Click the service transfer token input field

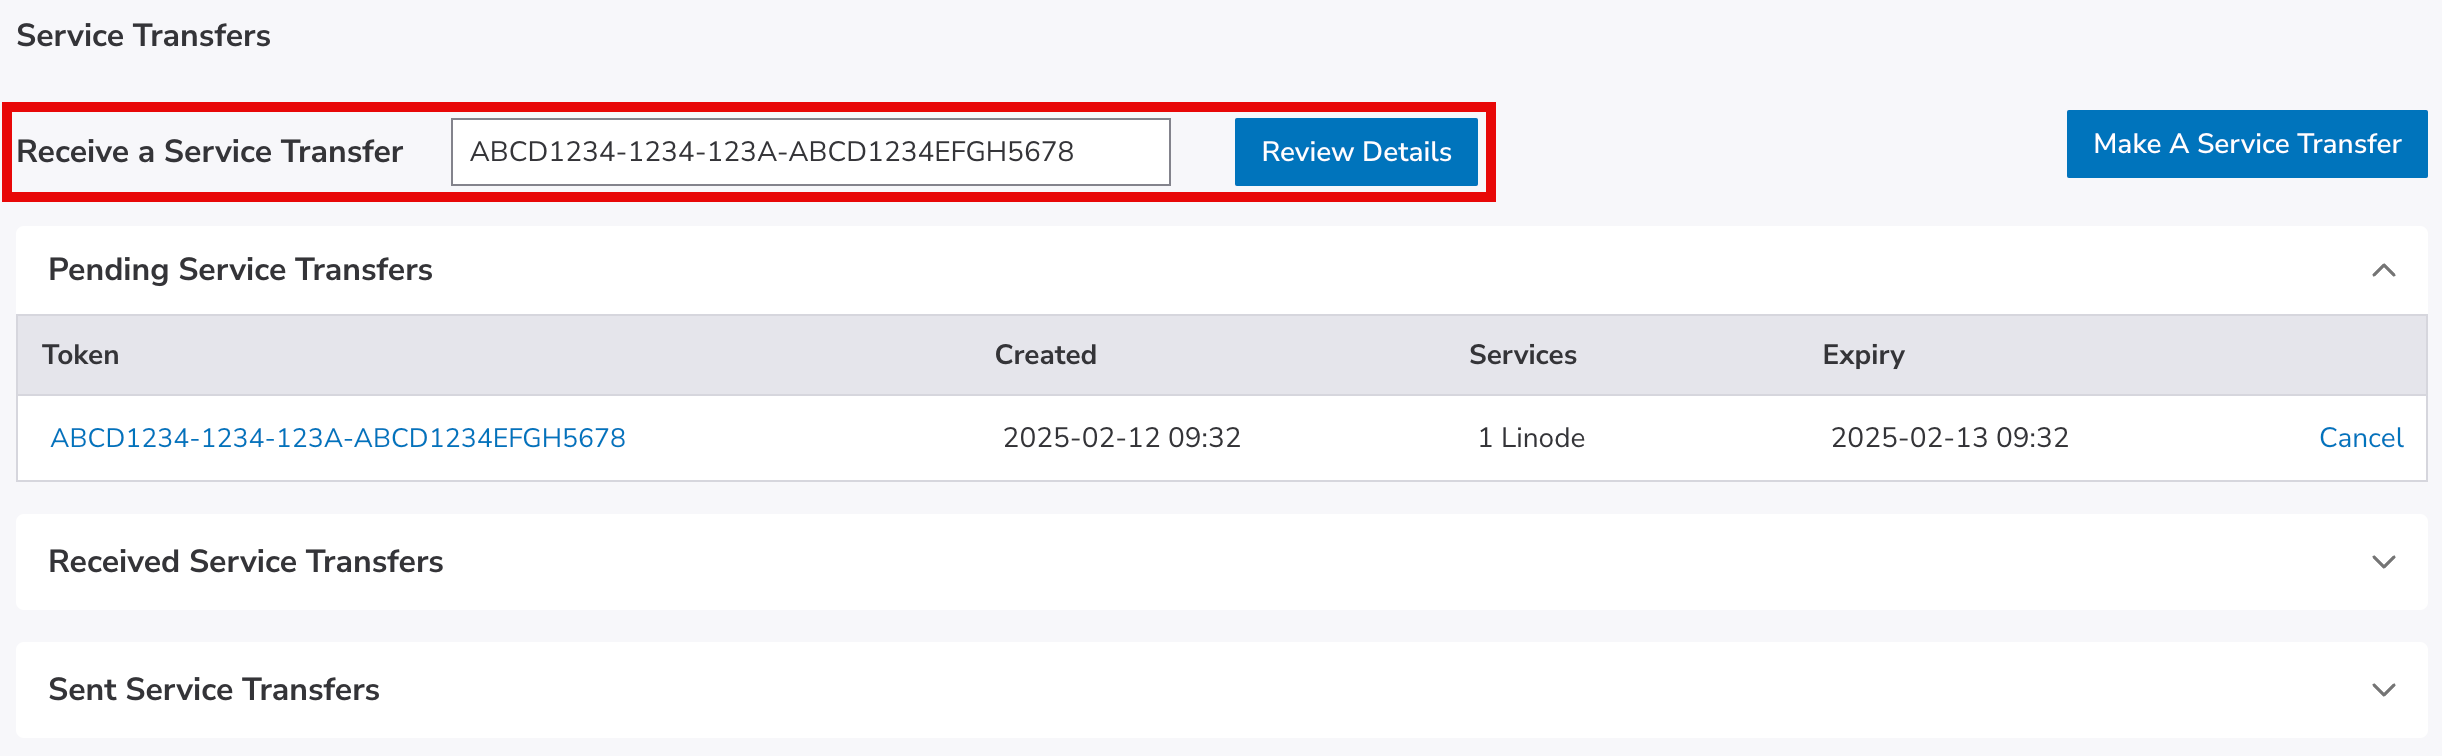tap(810, 152)
